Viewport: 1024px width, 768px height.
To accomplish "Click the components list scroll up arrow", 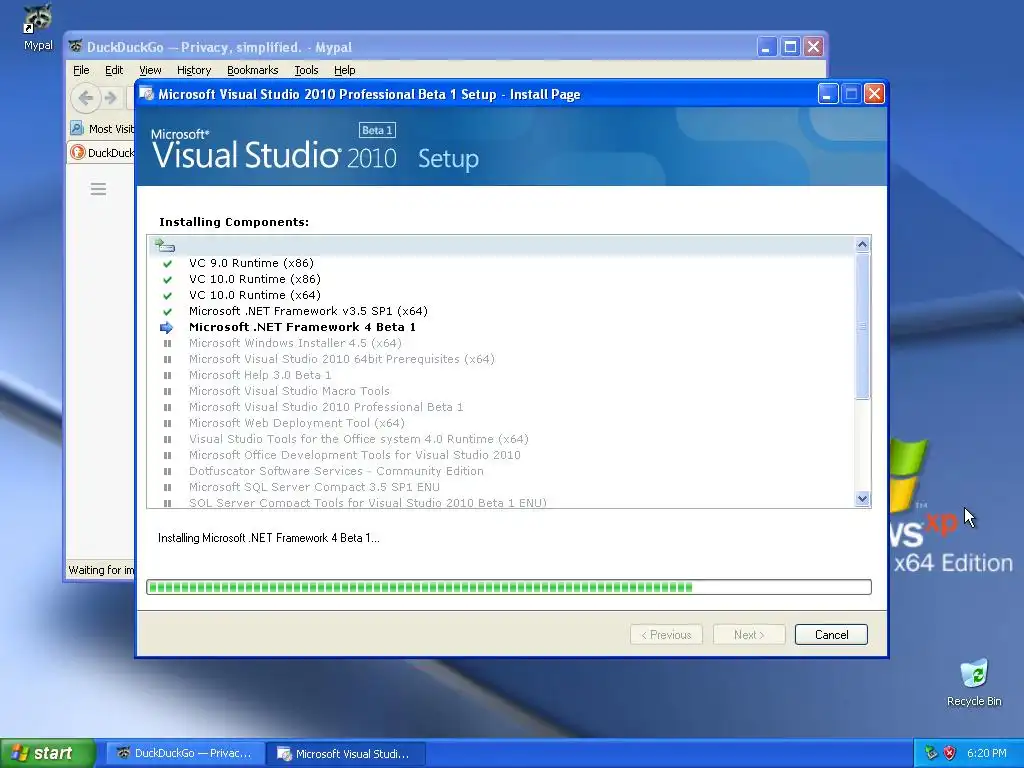I will [862, 244].
